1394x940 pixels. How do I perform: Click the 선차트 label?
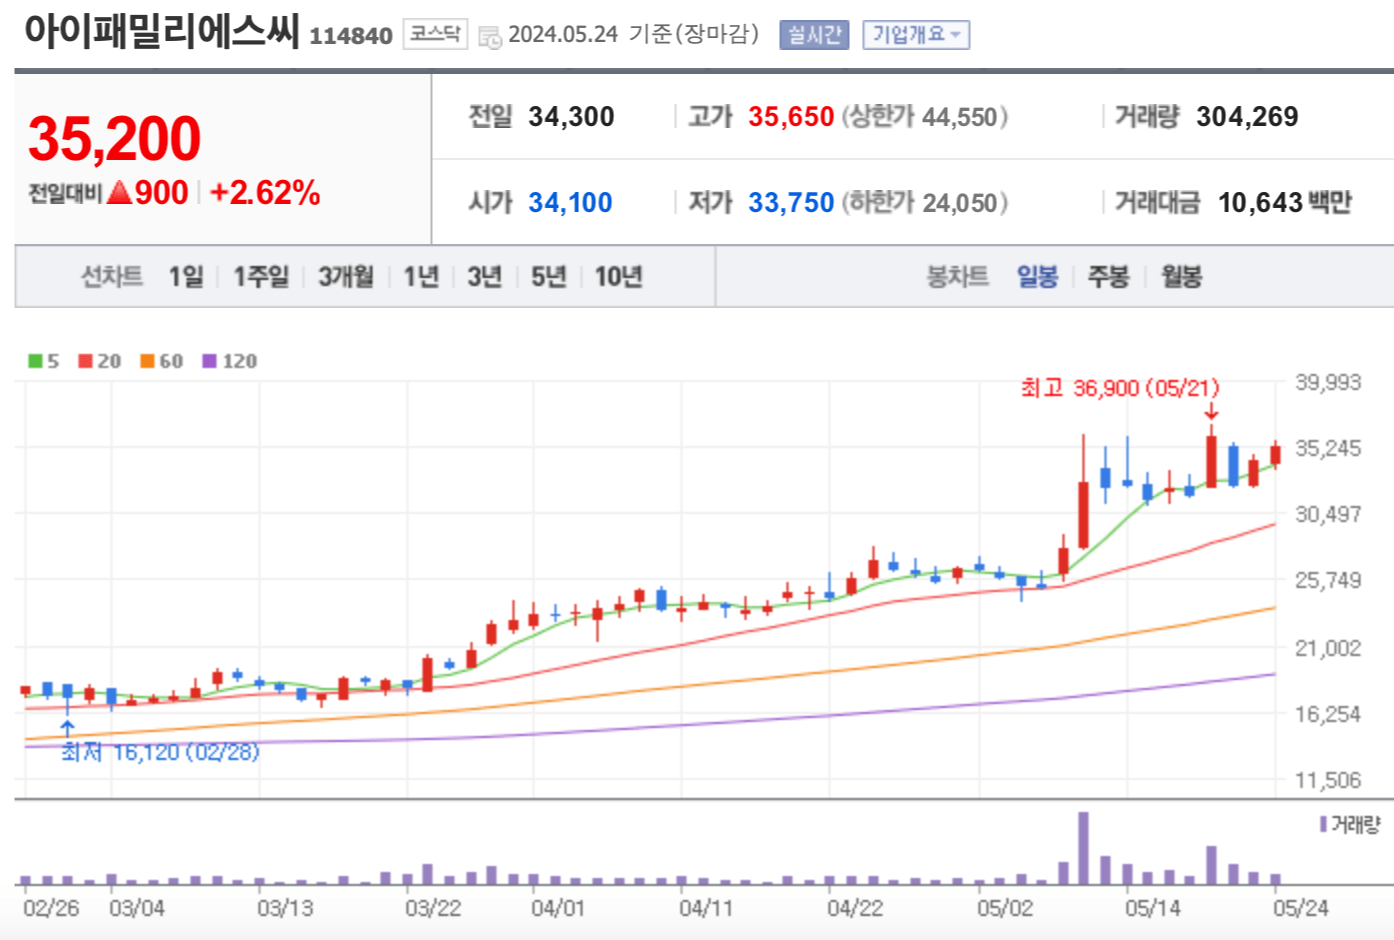coord(112,276)
